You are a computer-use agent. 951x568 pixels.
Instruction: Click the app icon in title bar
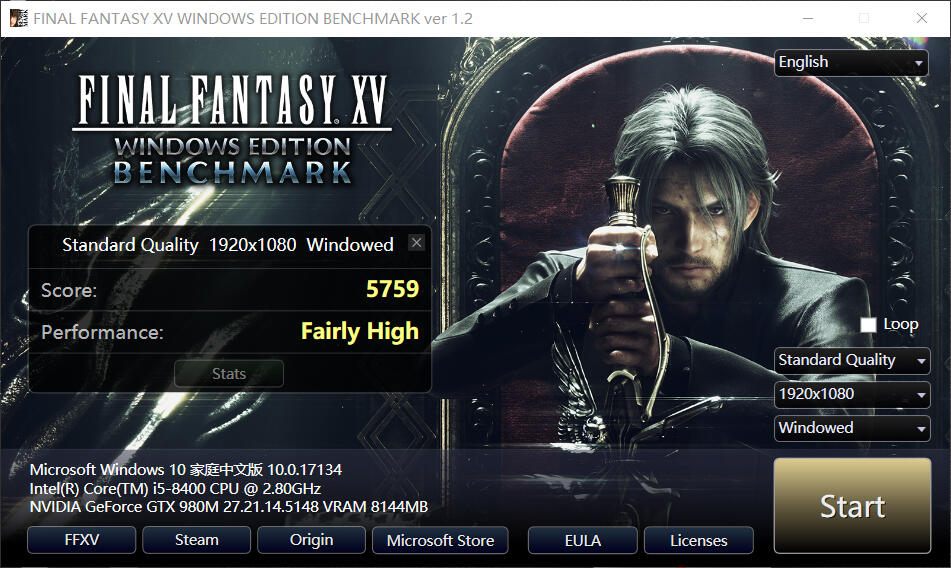(19, 18)
